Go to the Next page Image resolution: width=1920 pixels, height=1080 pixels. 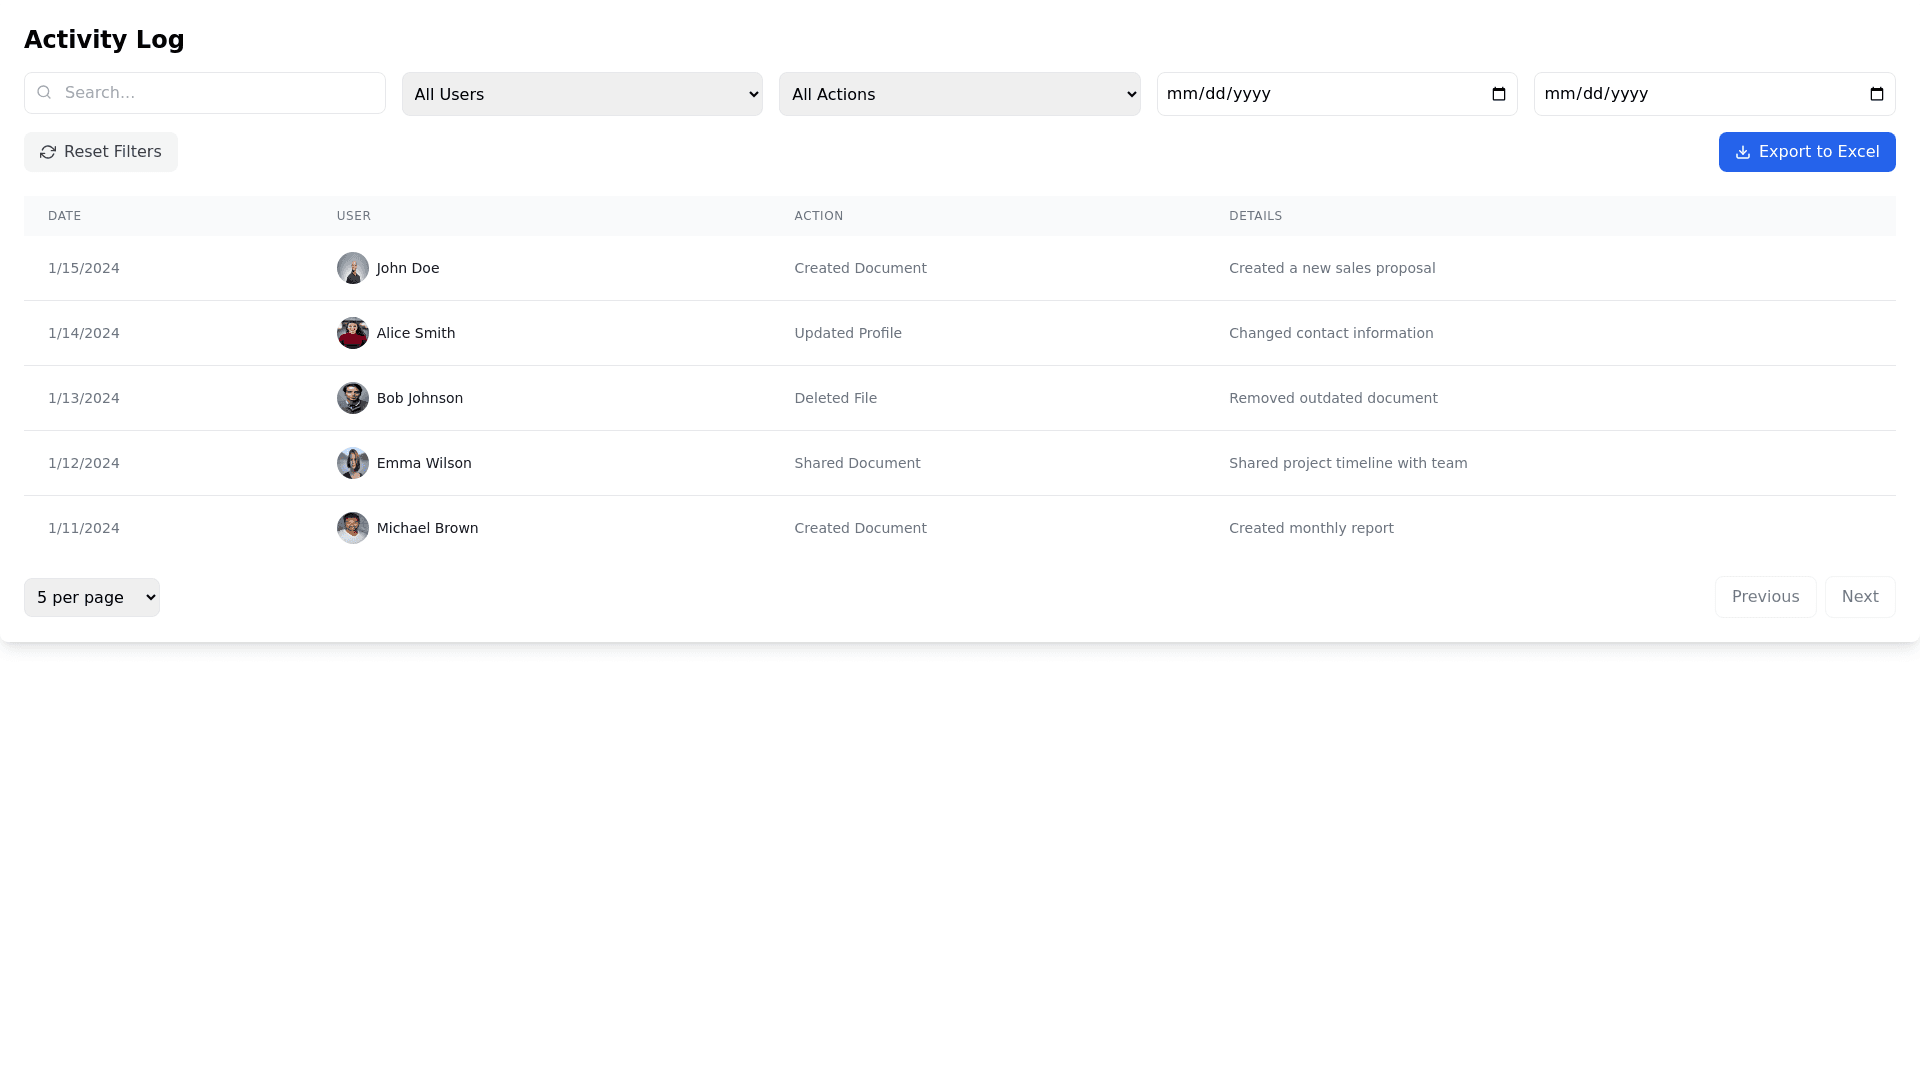(x=1859, y=597)
